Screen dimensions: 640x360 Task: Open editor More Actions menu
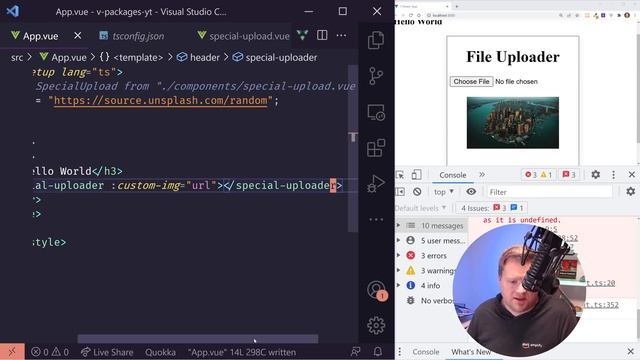click(x=341, y=36)
